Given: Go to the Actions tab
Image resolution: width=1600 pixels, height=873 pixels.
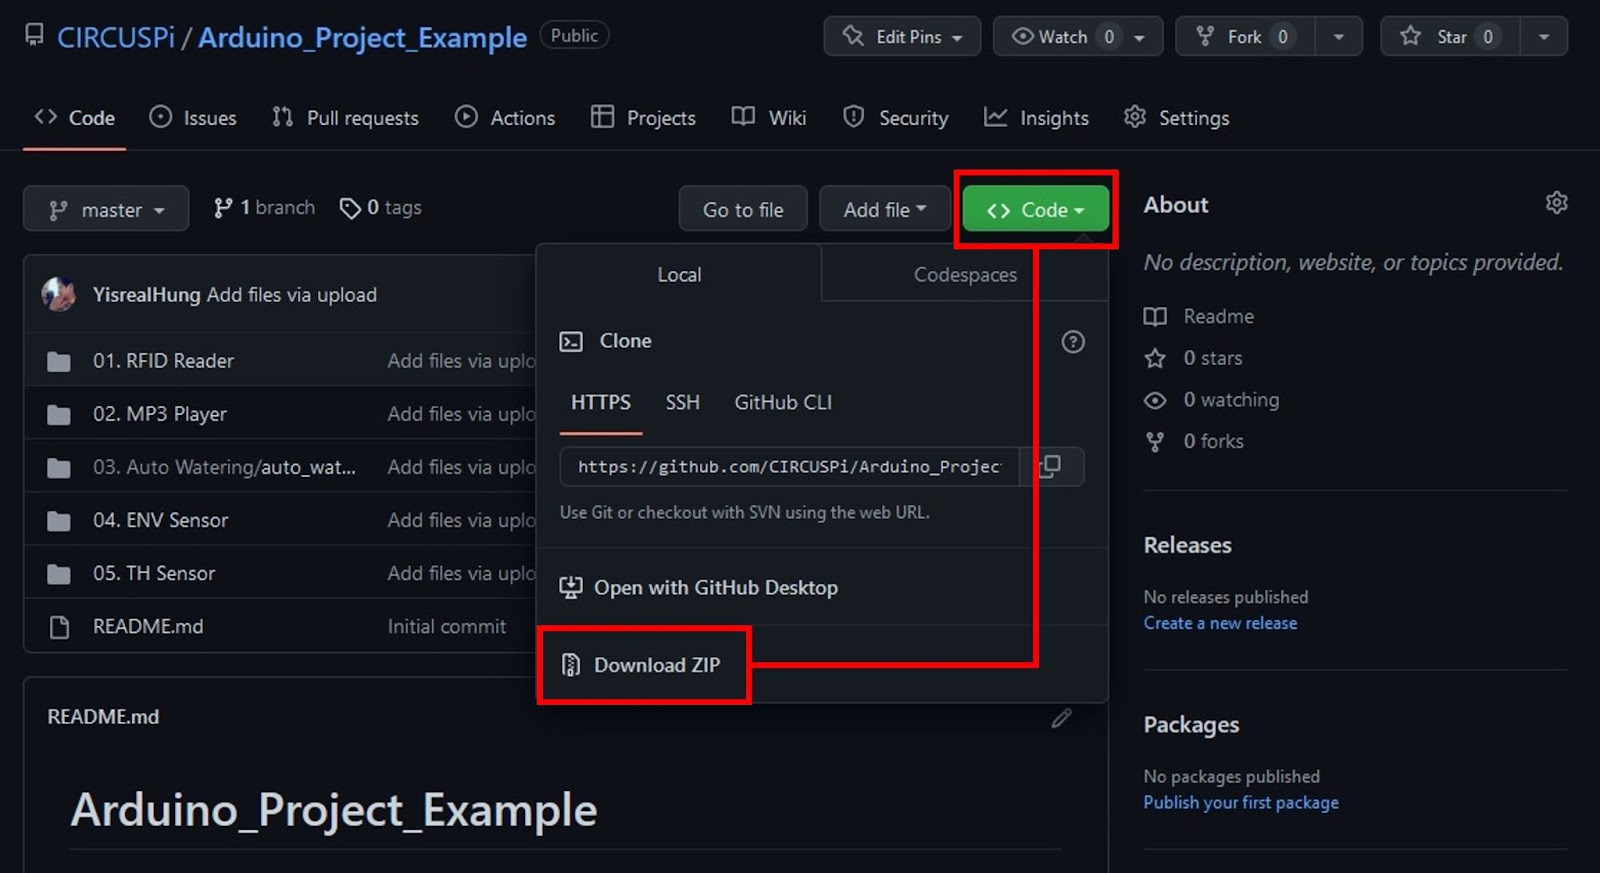Looking at the screenshot, I should tap(505, 117).
